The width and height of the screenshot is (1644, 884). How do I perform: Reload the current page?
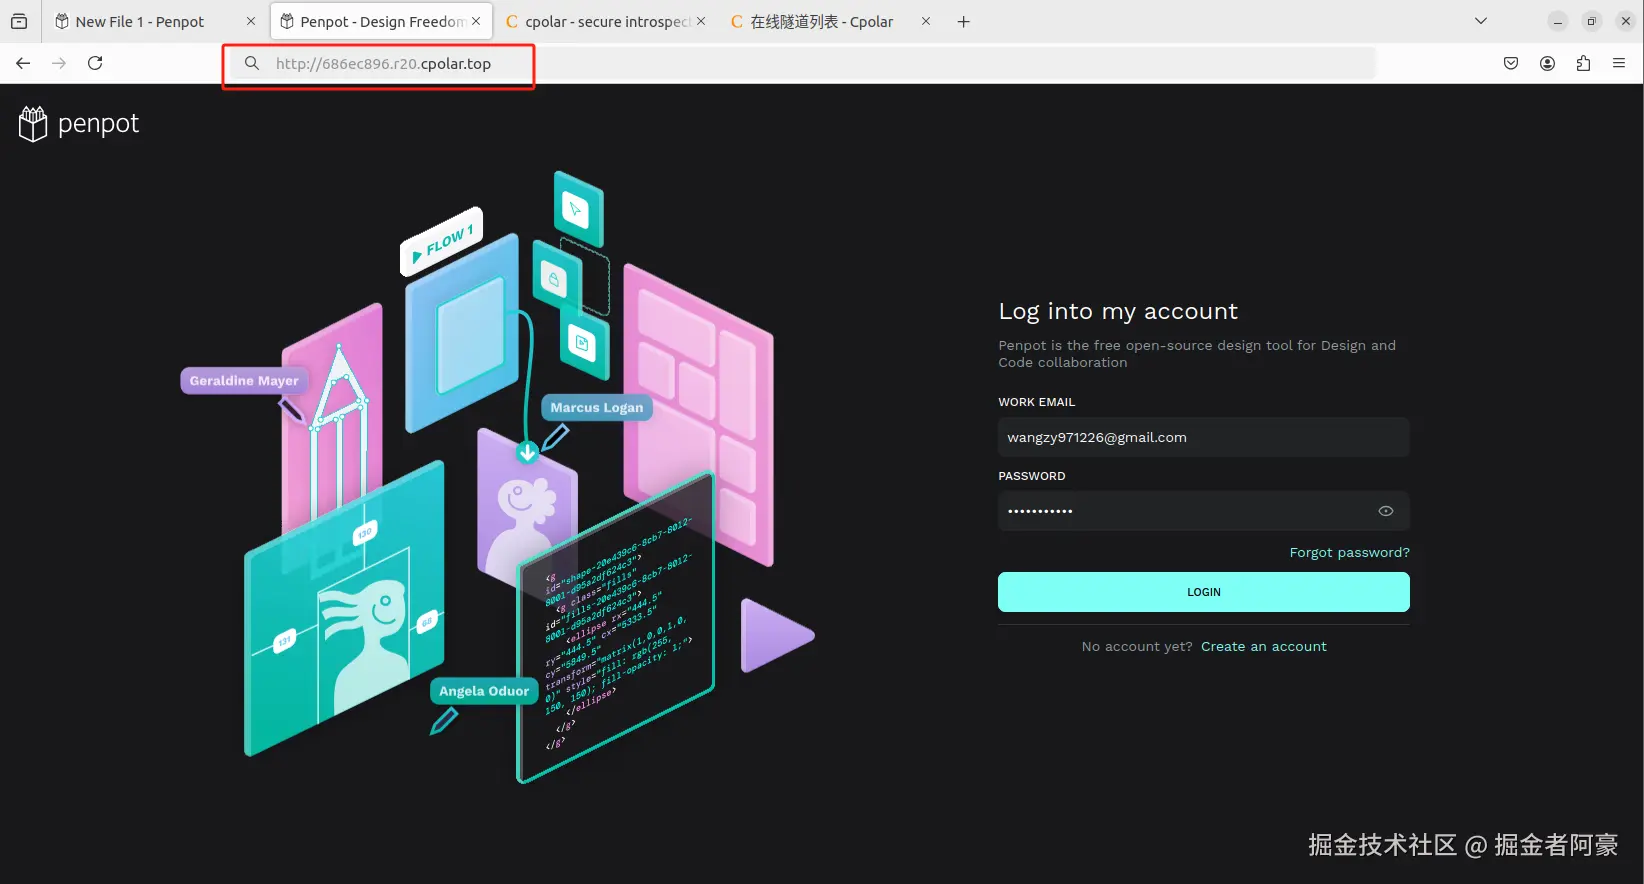pyautogui.click(x=95, y=63)
